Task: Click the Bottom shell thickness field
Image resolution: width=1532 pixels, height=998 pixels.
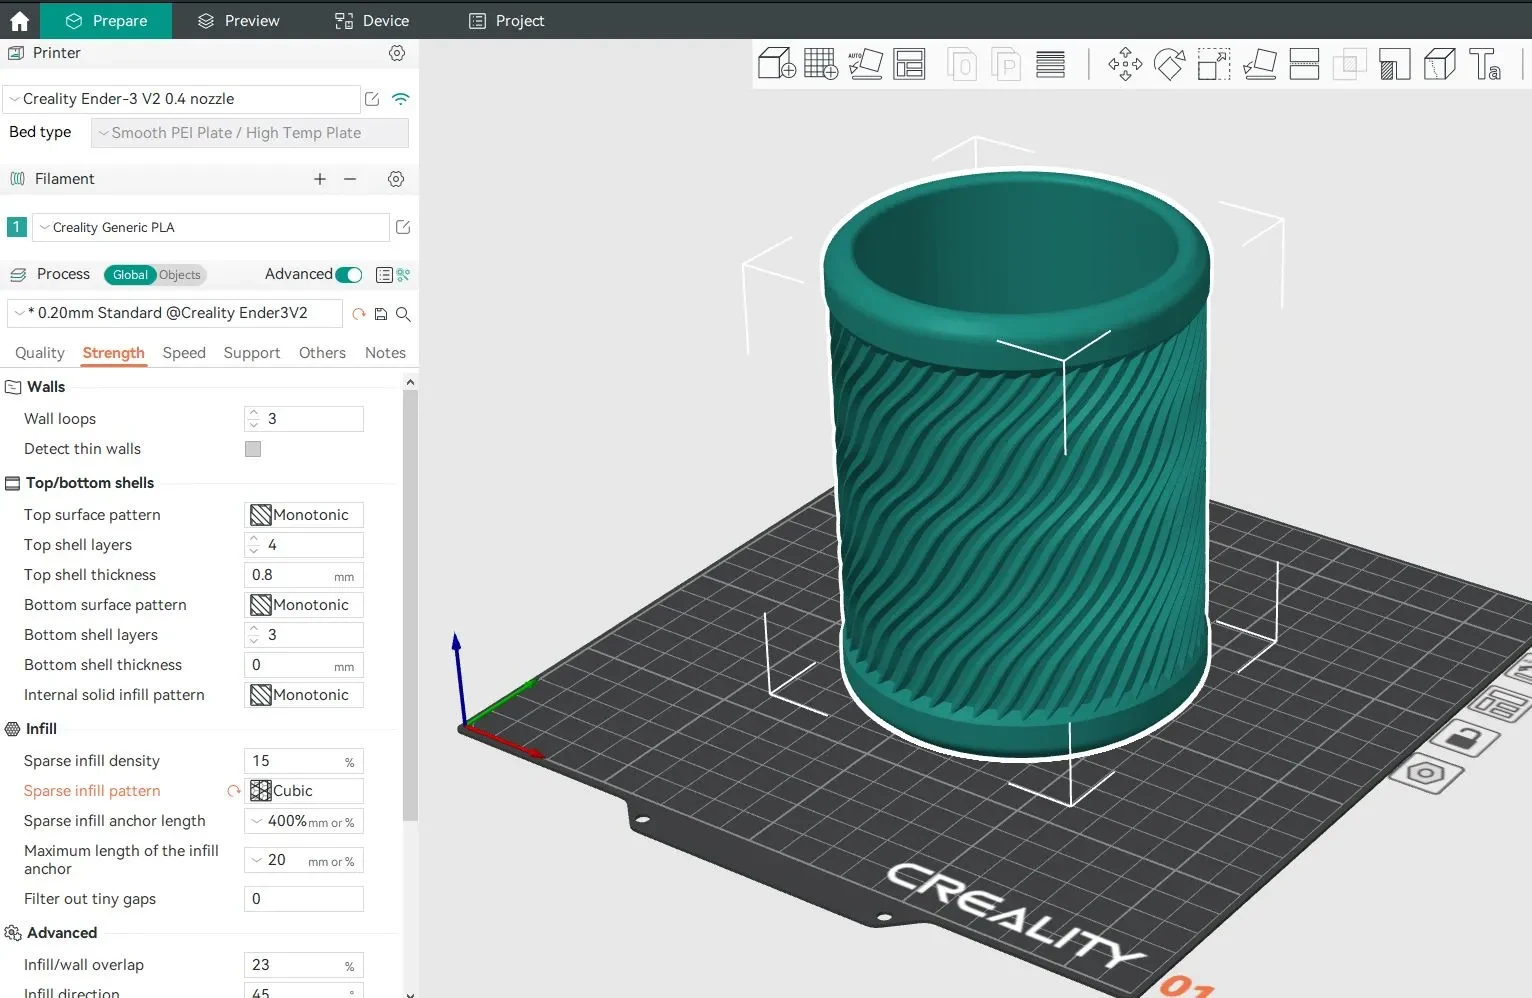Action: 304,665
